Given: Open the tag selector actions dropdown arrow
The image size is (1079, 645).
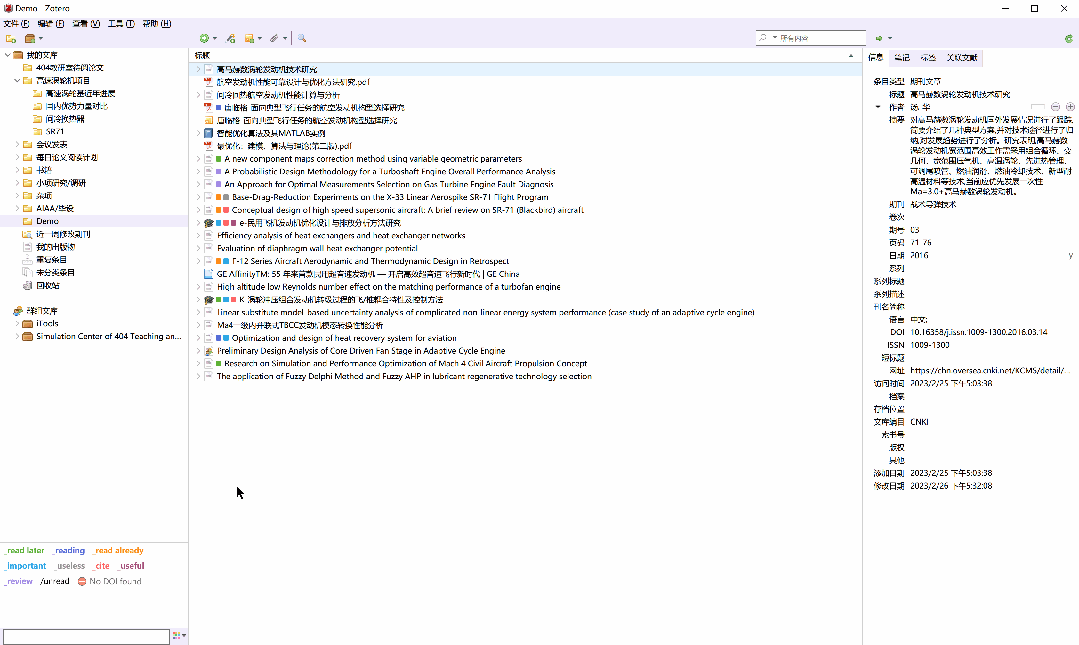Looking at the screenshot, I should 184,635.
